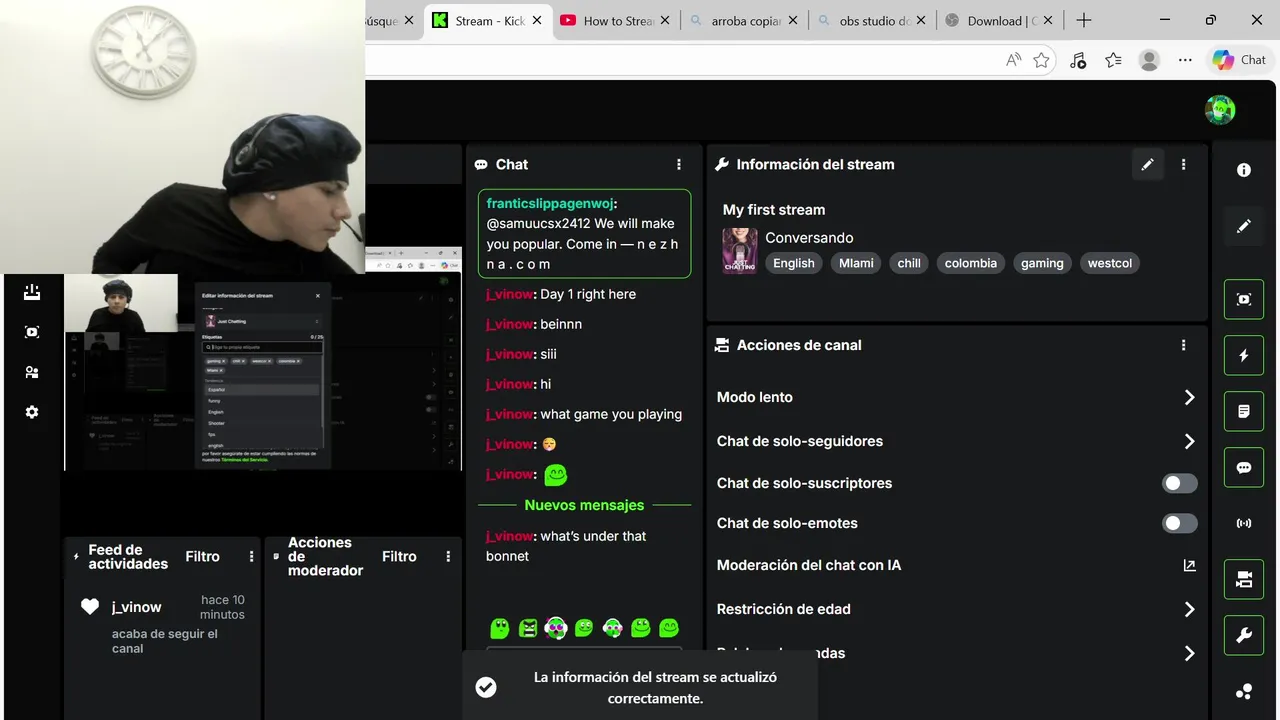Screen dimensions: 1280x720
Task: Click Filtro in Acciones de moderador
Action: click(x=399, y=556)
